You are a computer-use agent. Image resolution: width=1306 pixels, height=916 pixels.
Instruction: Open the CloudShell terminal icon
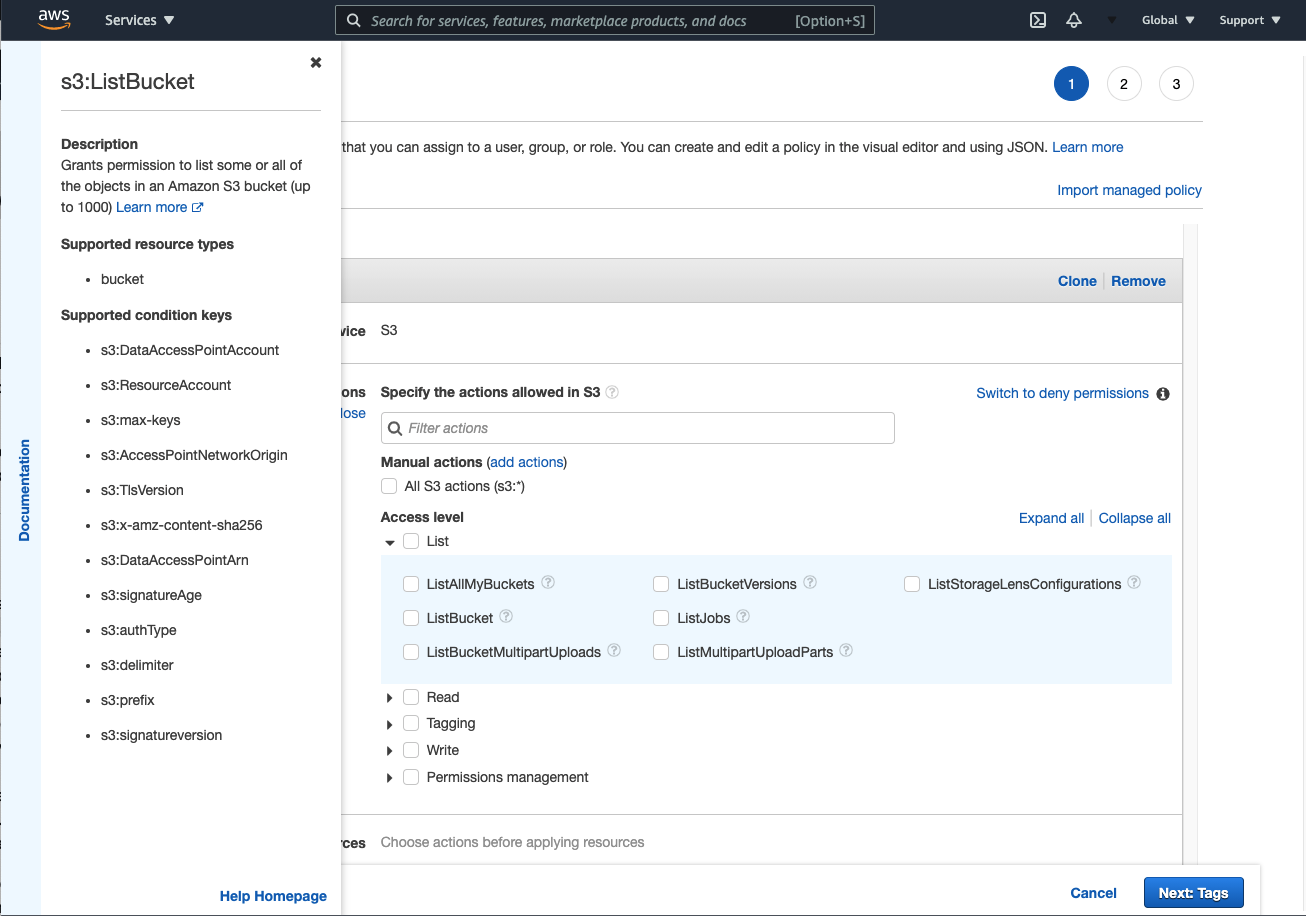point(1037,19)
